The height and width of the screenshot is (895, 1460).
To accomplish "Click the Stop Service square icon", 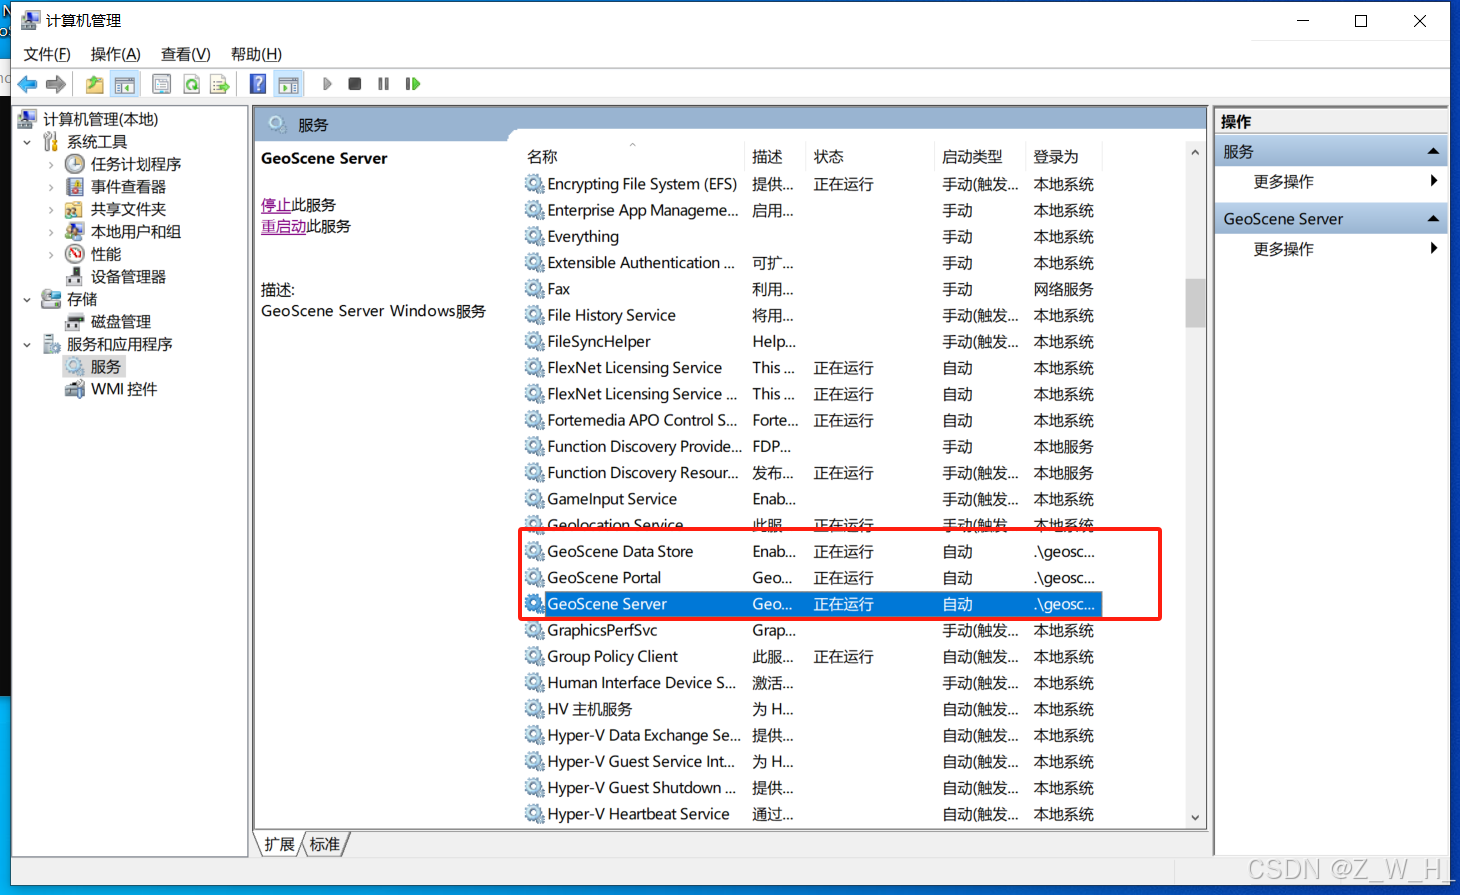I will click(x=354, y=84).
